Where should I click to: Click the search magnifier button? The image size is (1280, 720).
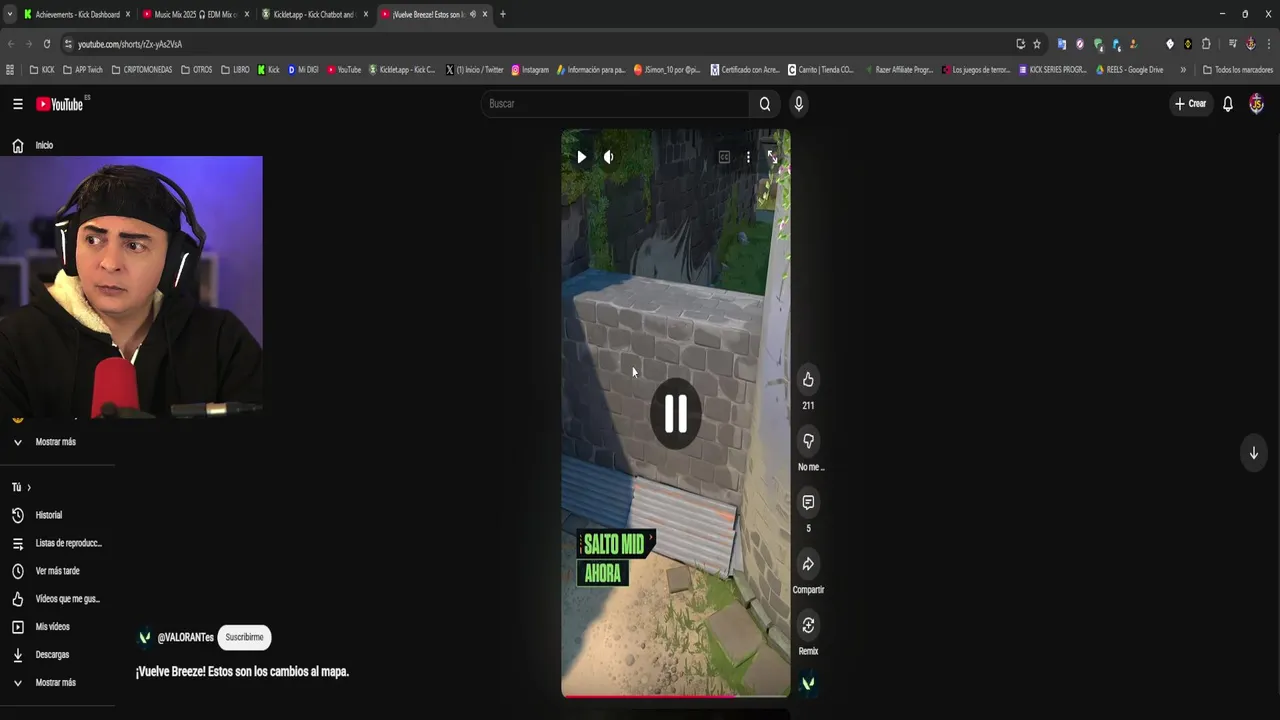point(765,104)
